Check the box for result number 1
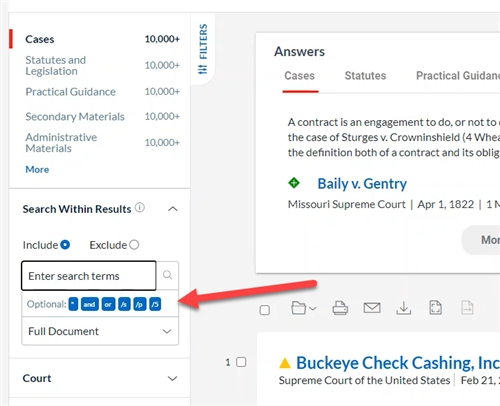This screenshot has width=500, height=406. point(241,362)
